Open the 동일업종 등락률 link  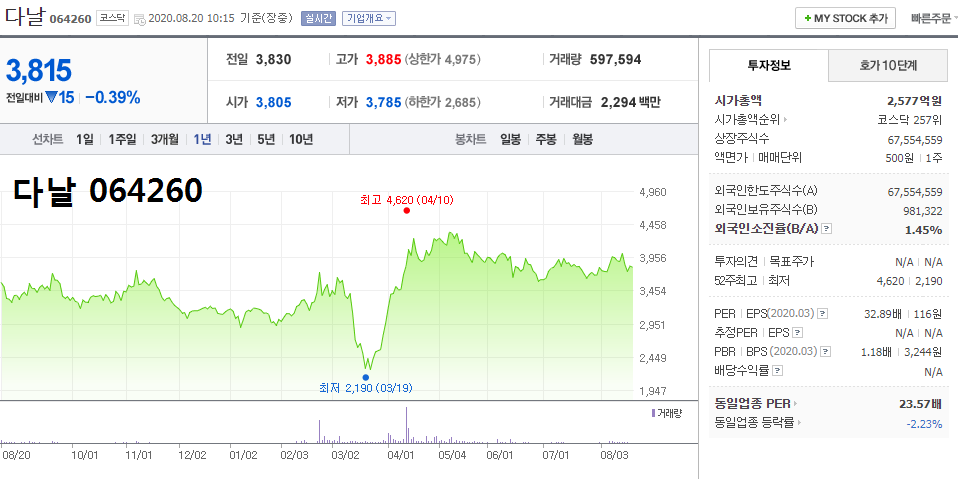758,422
